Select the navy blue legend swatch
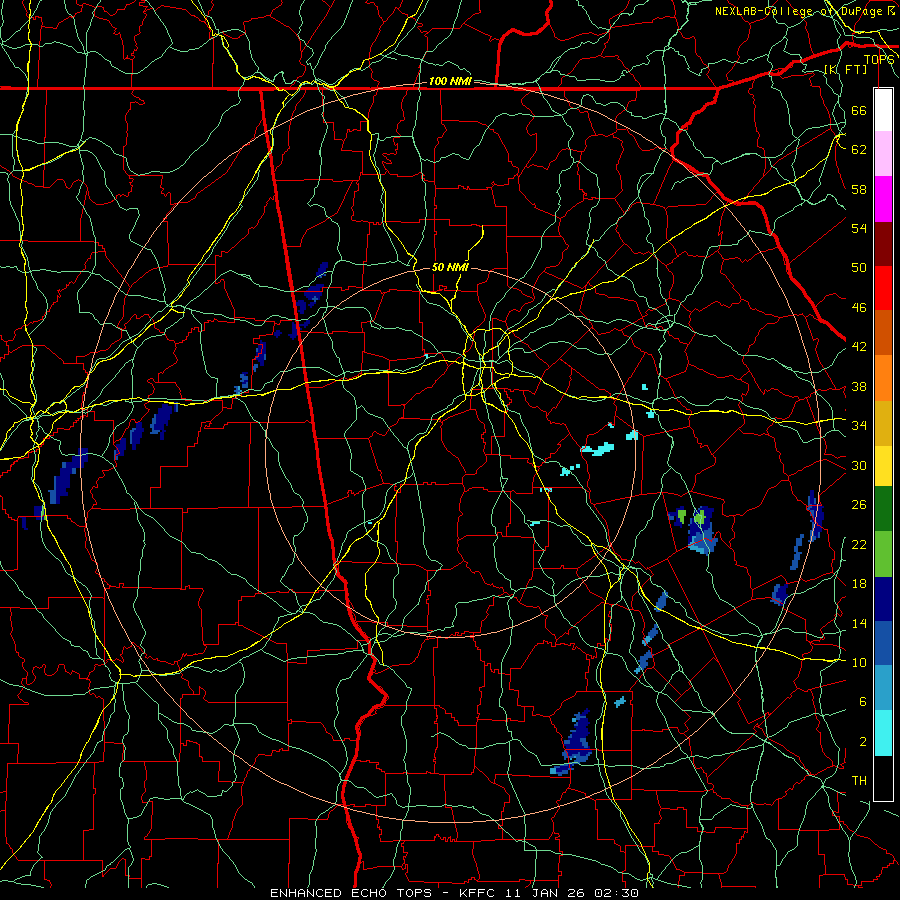The height and width of the screenshot is (900, 900). click(883, 599)
